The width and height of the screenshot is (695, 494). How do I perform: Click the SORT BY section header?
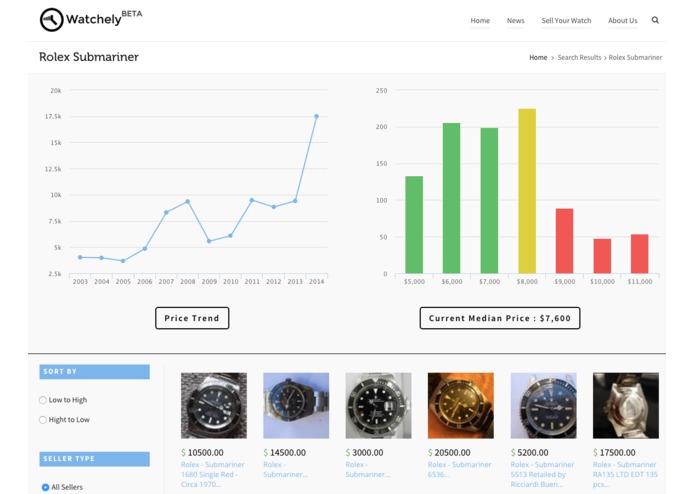94,372
